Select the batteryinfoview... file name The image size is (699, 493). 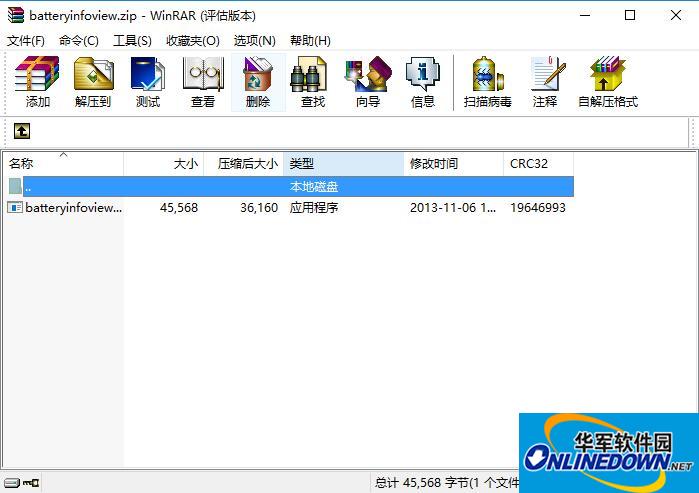click(74, 208)
